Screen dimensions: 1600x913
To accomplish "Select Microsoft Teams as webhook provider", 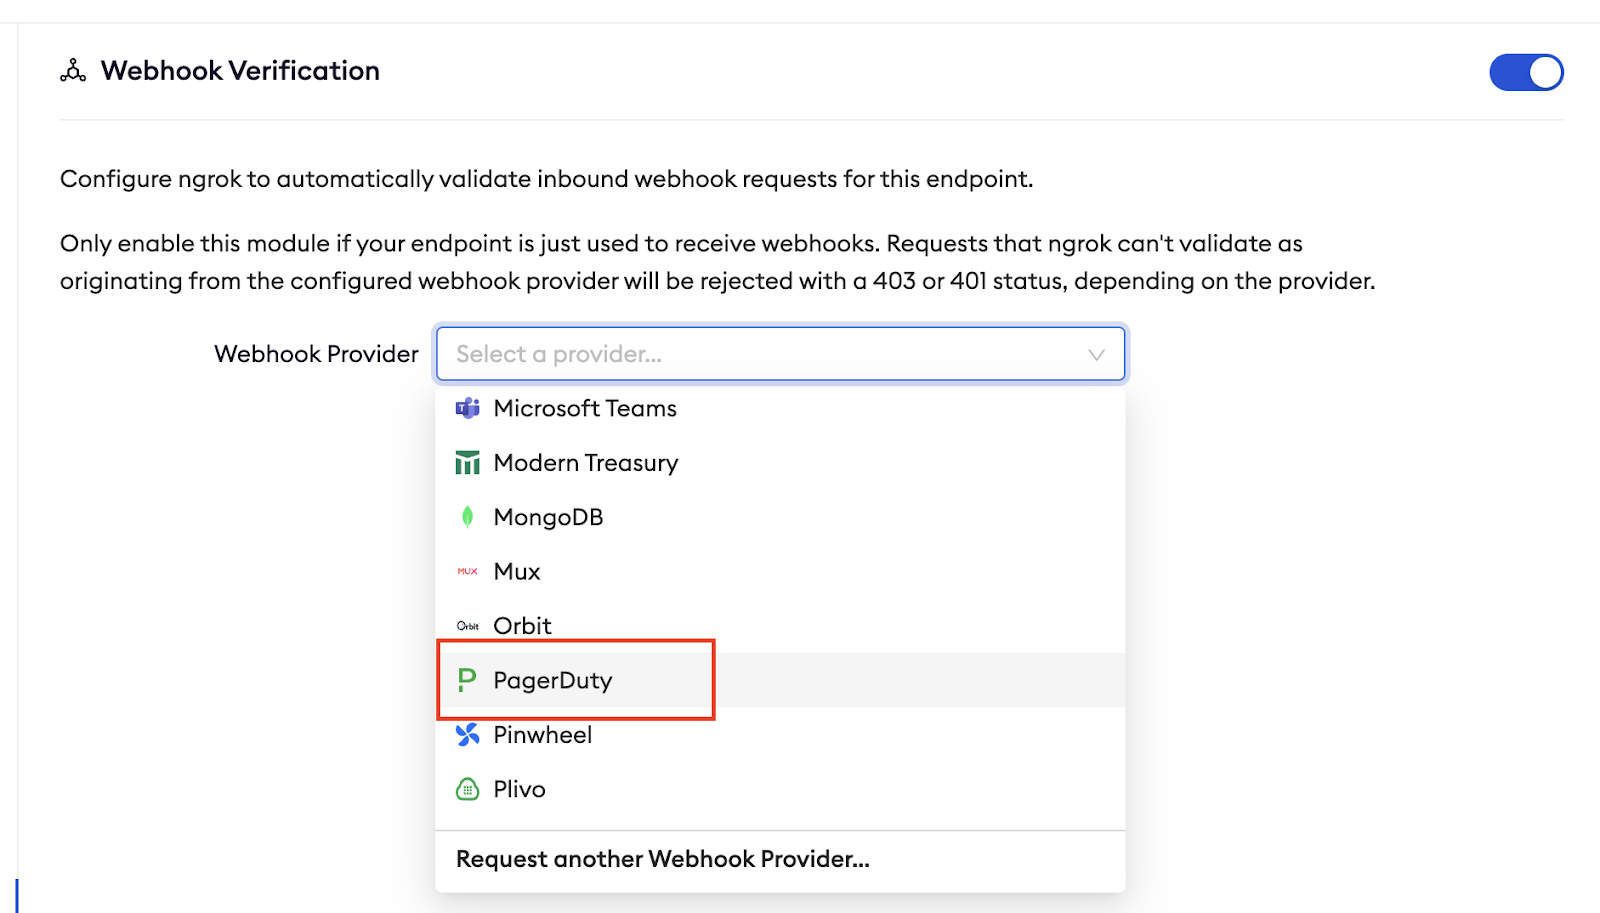I will point(585,408).
